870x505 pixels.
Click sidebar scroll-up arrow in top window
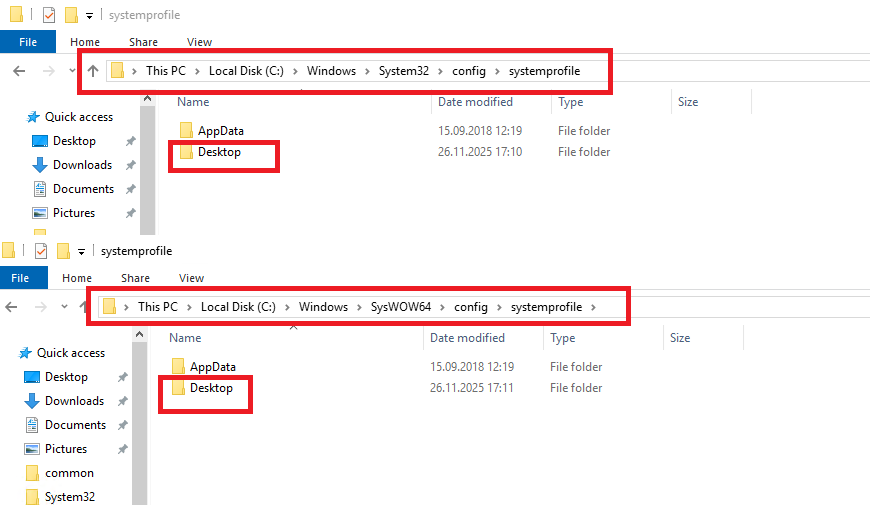(x=147, y=99)
